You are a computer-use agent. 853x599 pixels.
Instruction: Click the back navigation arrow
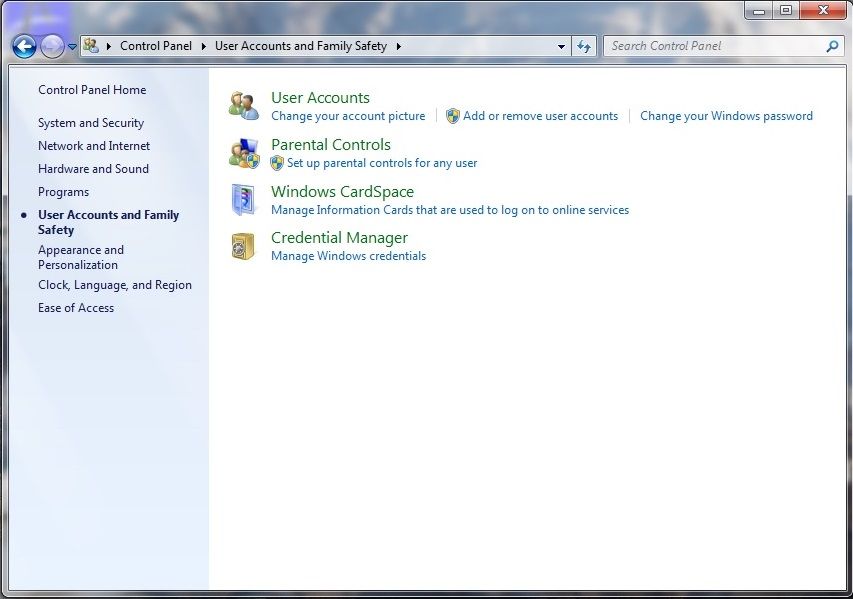click(24, 46)
